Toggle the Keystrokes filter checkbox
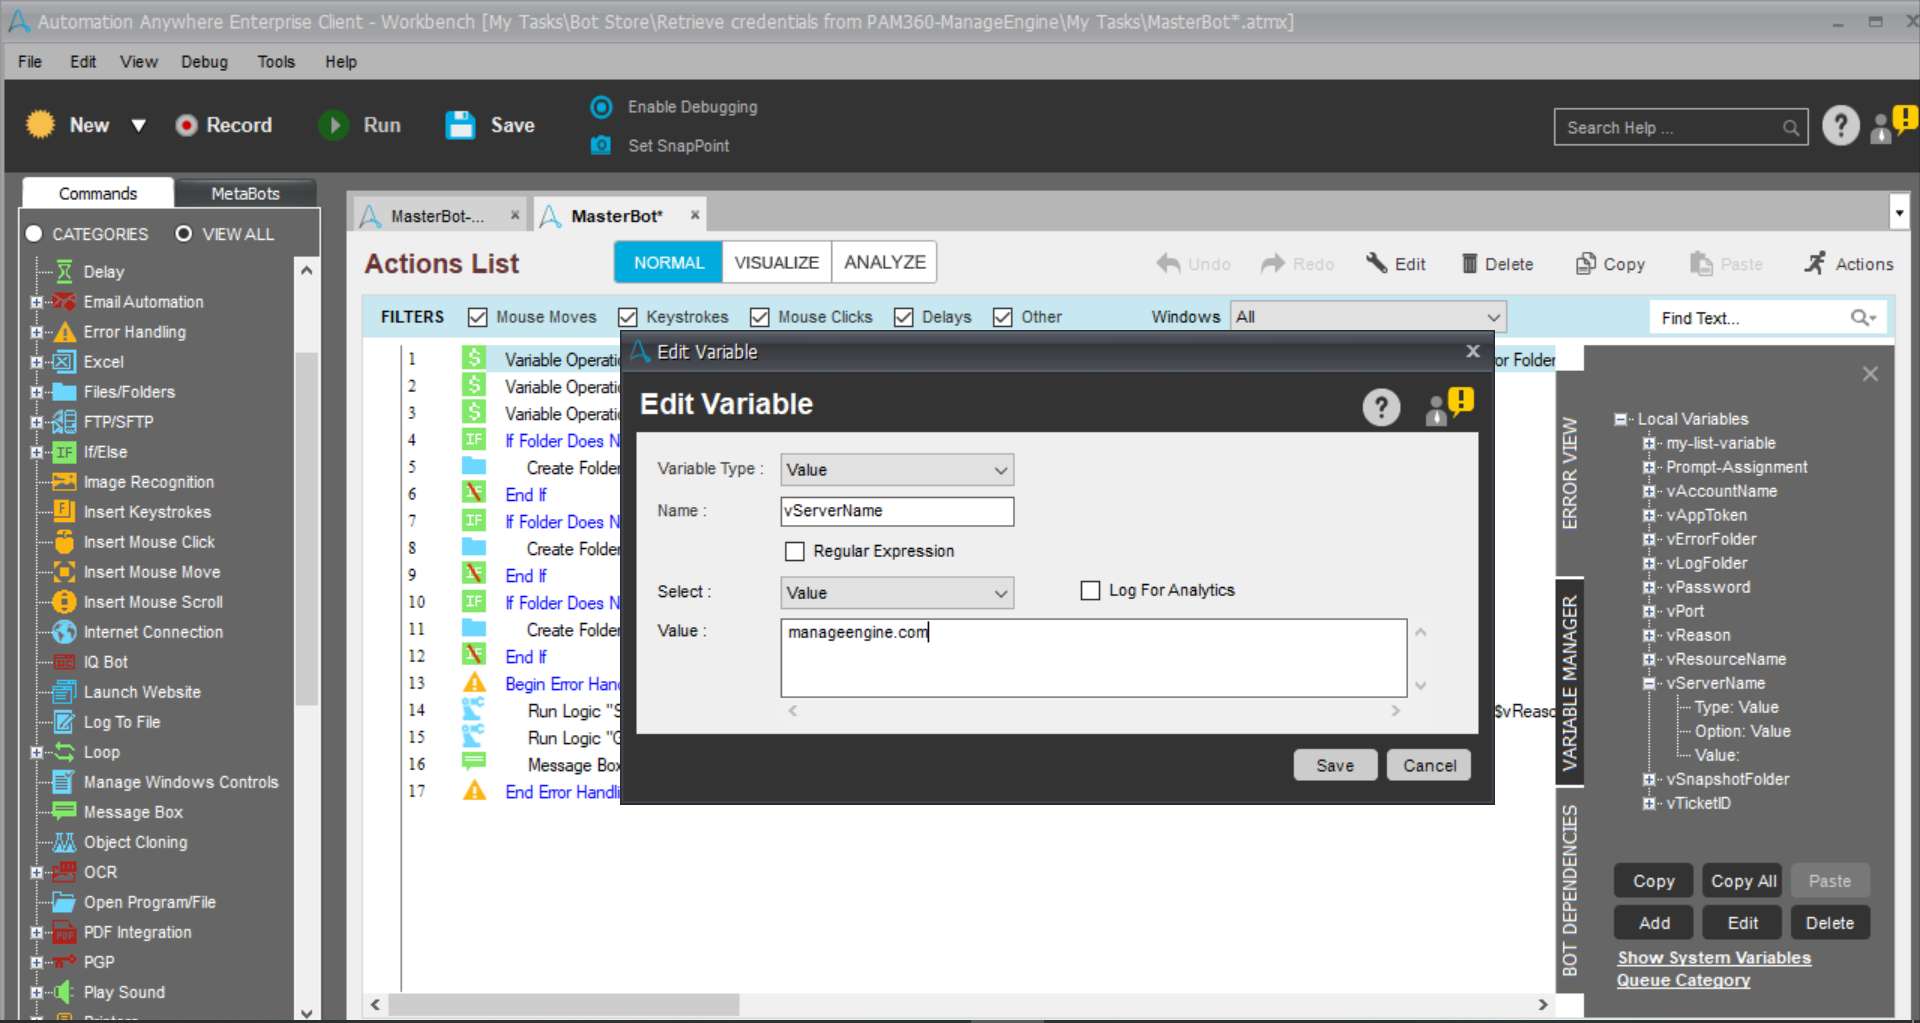Screen dimensions: 1920x1023 point(628,317)
